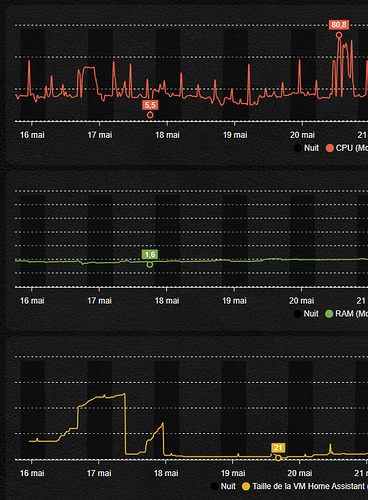368x500 pixels.
Task: Toggle the red CPU legend dot
Action: click(x=330, y=148)
